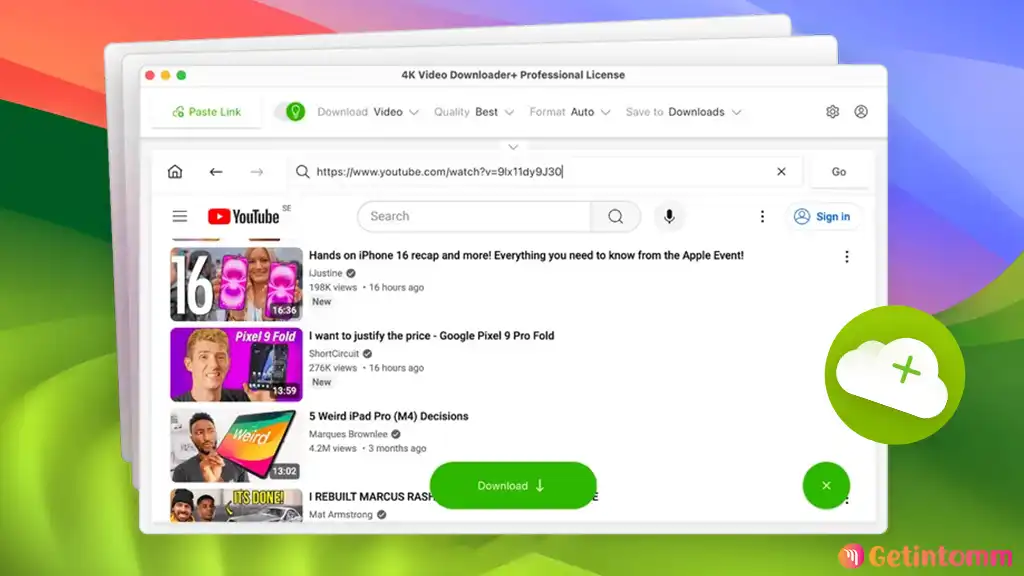Viewport: 1024px width, 576px height.
Task: Open settings via the gear icon
Action: (832, 112)
